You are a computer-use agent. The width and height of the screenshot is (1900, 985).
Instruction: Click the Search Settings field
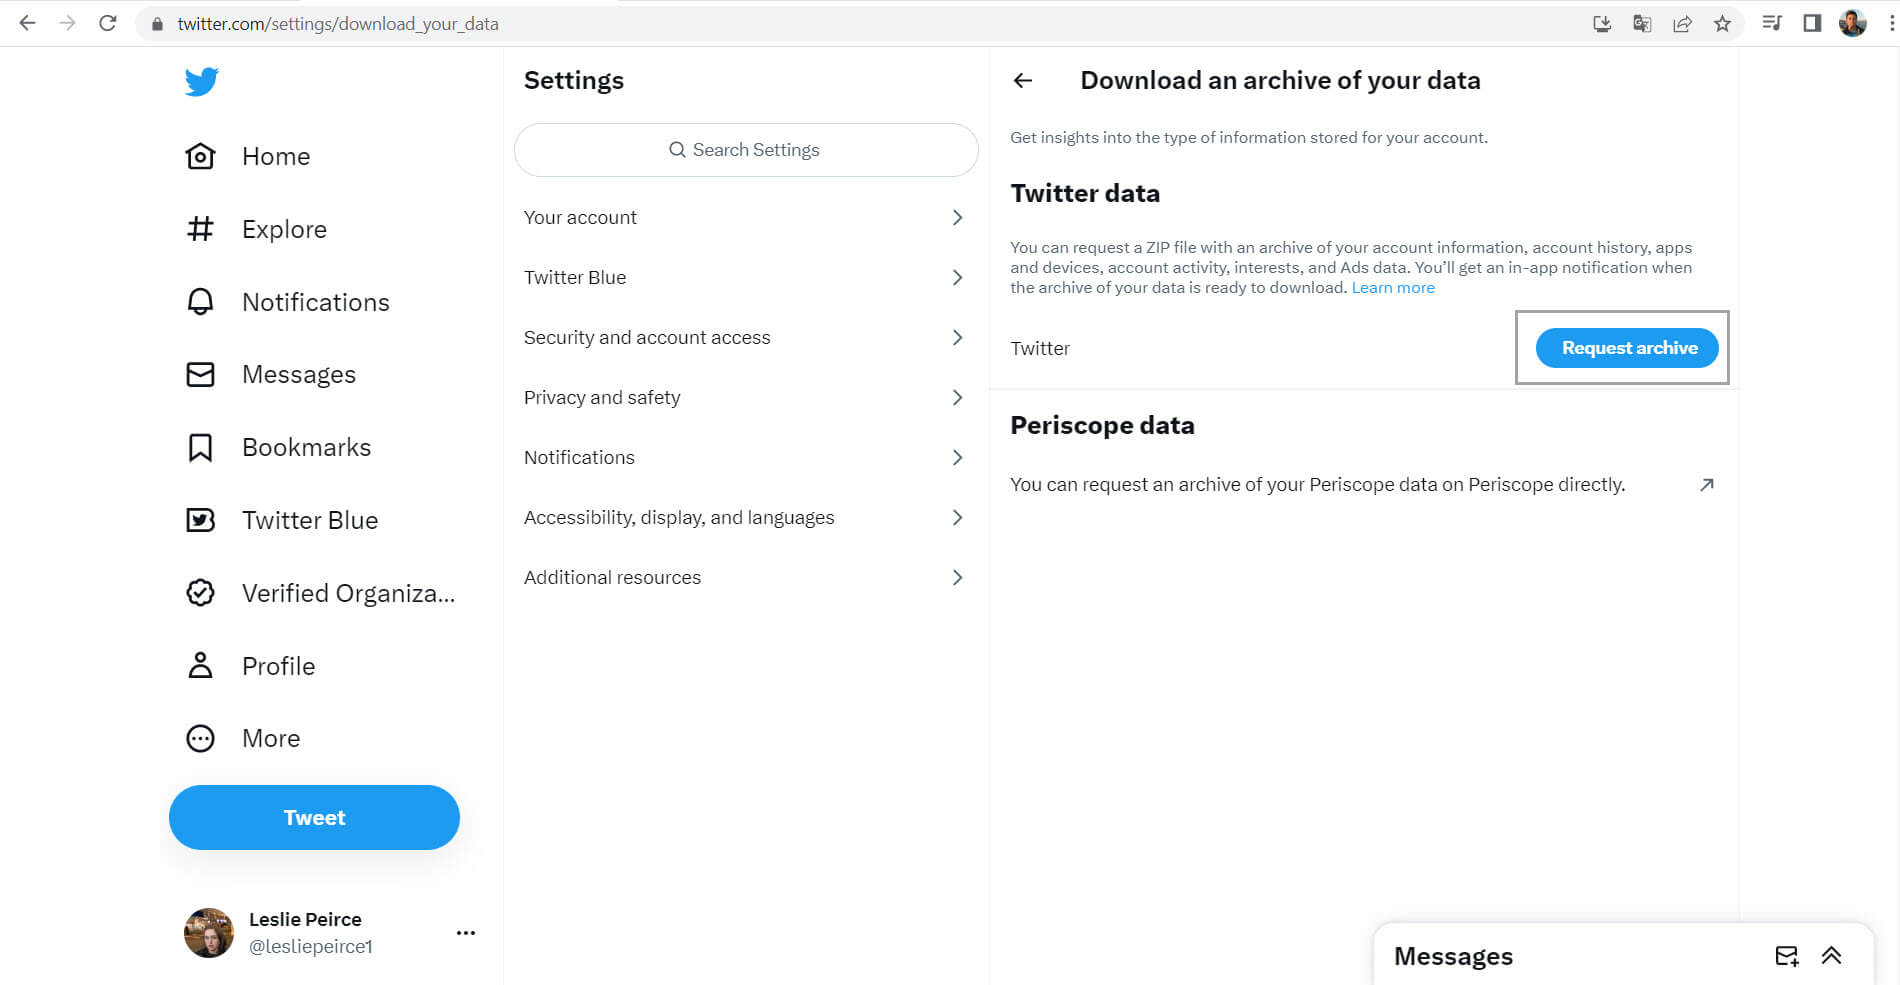coord(746,150)
